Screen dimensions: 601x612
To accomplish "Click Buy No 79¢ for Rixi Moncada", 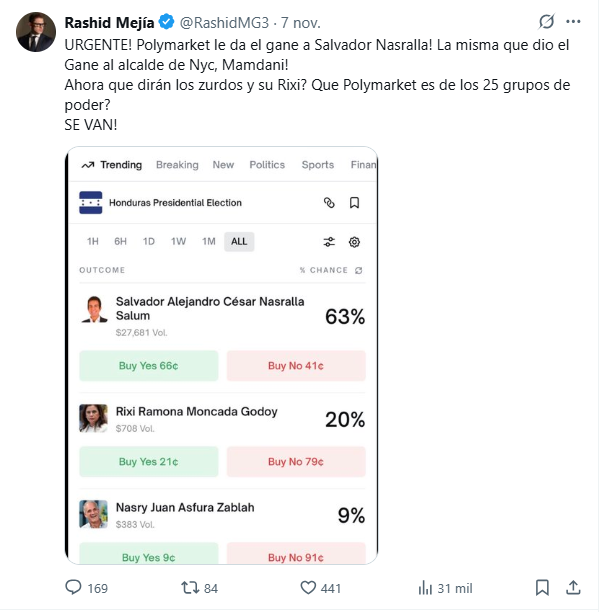I will pyautogui.click(x=296, y=462).
